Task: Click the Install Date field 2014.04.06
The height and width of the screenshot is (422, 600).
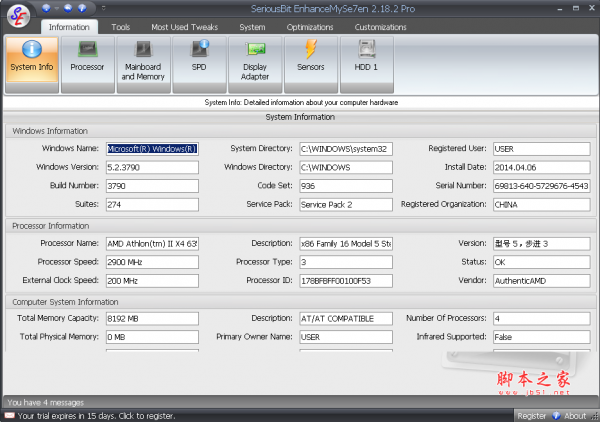Action: (x=541, y=167)
